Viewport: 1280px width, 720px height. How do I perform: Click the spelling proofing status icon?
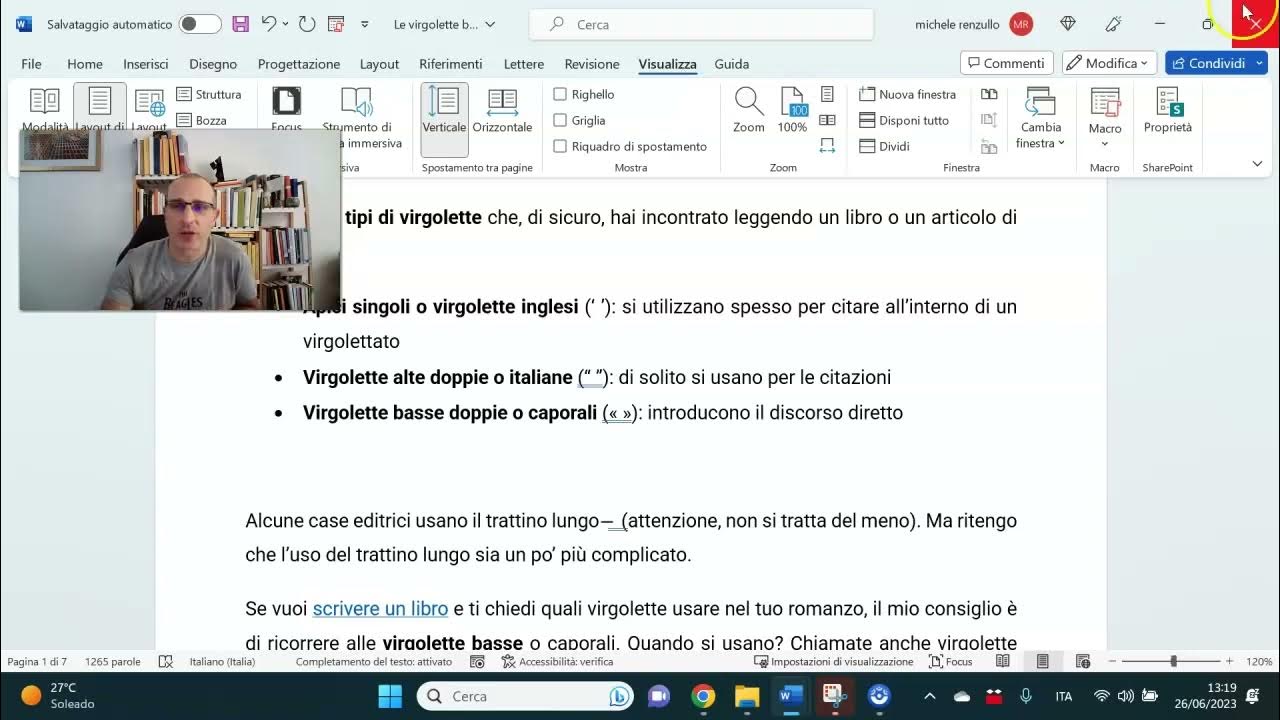pyautogui.click(x=166, y=661)
